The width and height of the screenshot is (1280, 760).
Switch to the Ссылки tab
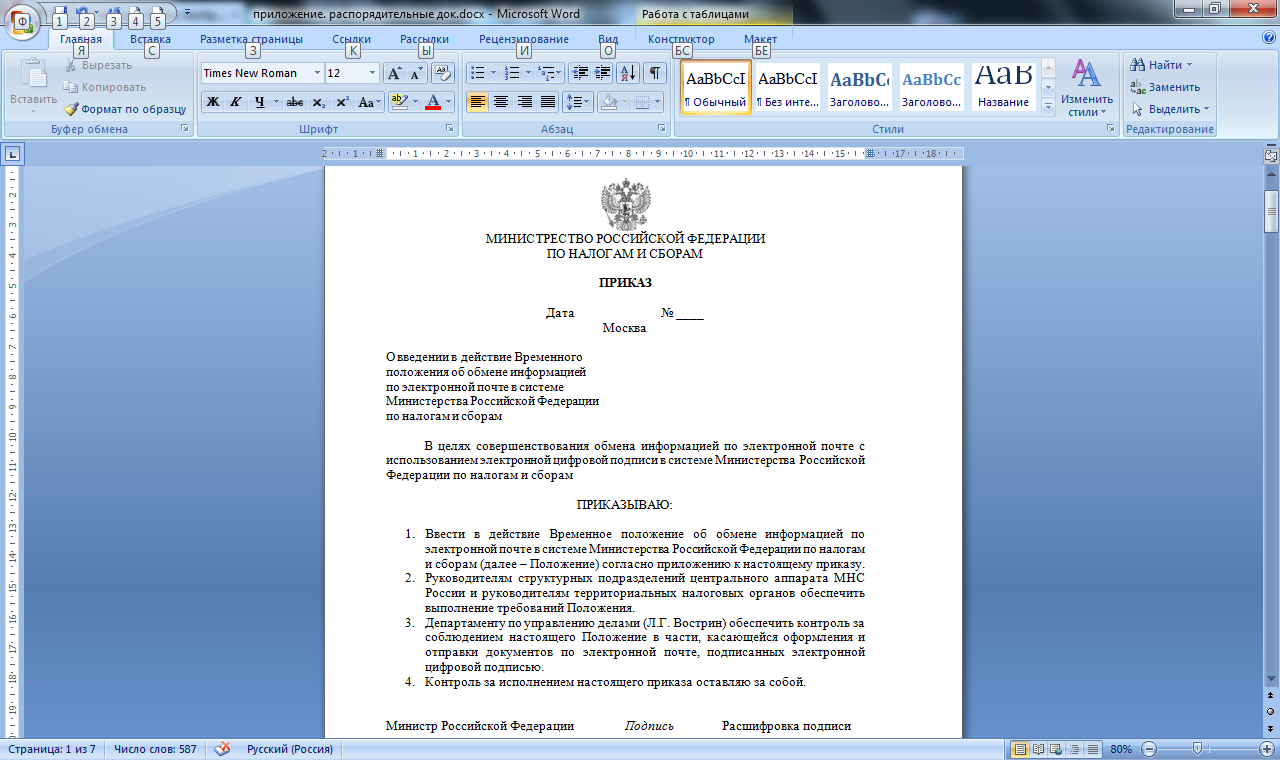pos(352,39)
